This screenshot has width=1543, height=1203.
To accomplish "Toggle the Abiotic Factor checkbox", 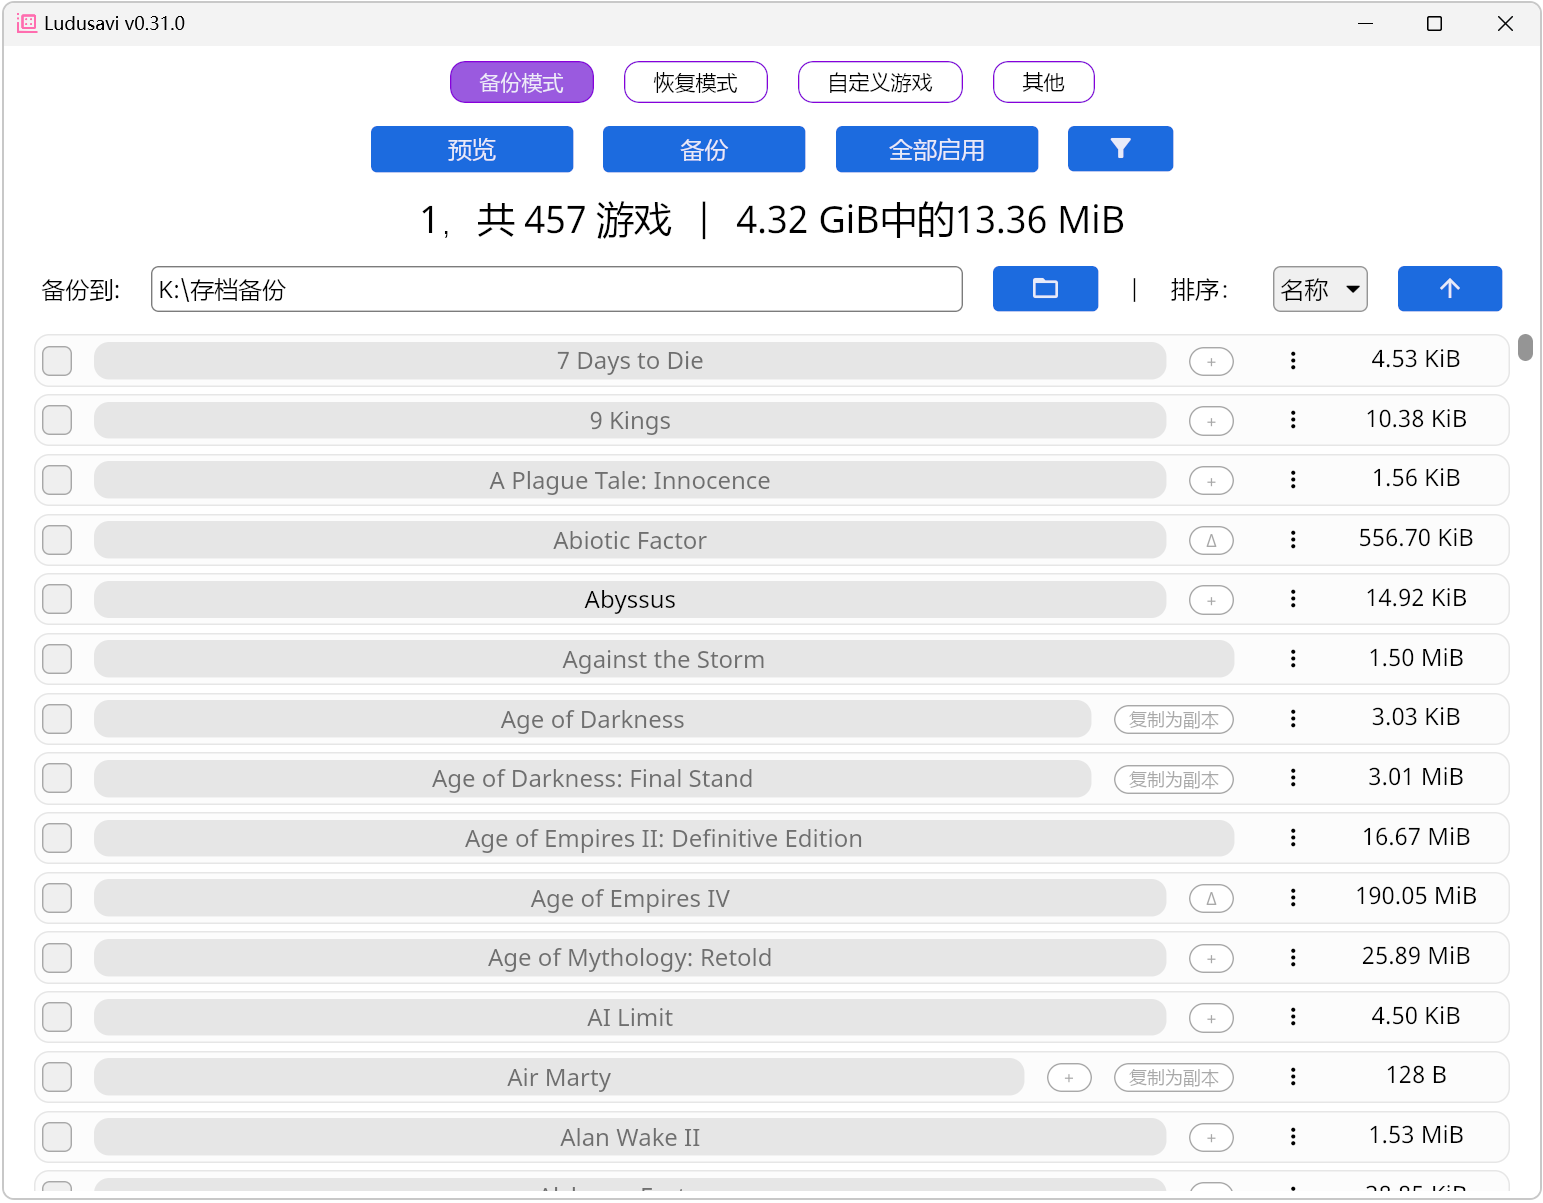I will click(57, 540).
